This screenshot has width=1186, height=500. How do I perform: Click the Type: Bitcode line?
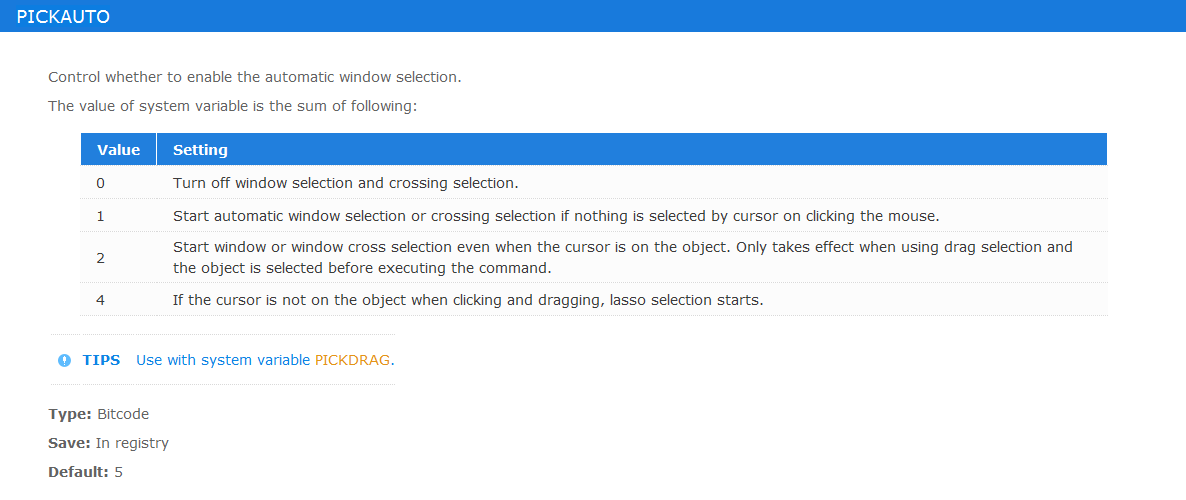click(98, 415)
